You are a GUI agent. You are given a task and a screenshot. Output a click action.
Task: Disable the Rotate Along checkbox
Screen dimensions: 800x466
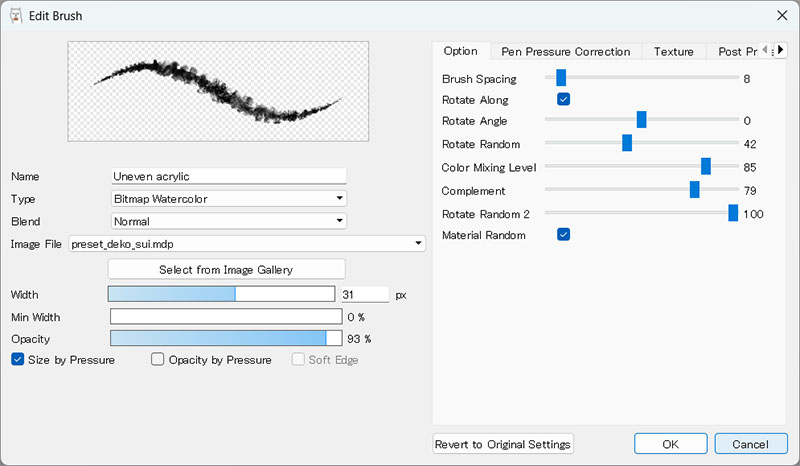[563, 100]
